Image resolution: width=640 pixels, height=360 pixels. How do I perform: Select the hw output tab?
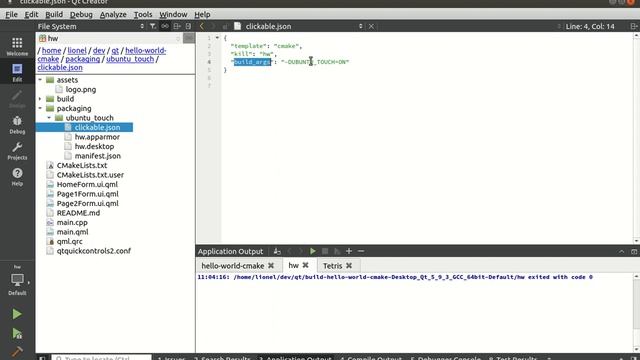click(293, 265)
